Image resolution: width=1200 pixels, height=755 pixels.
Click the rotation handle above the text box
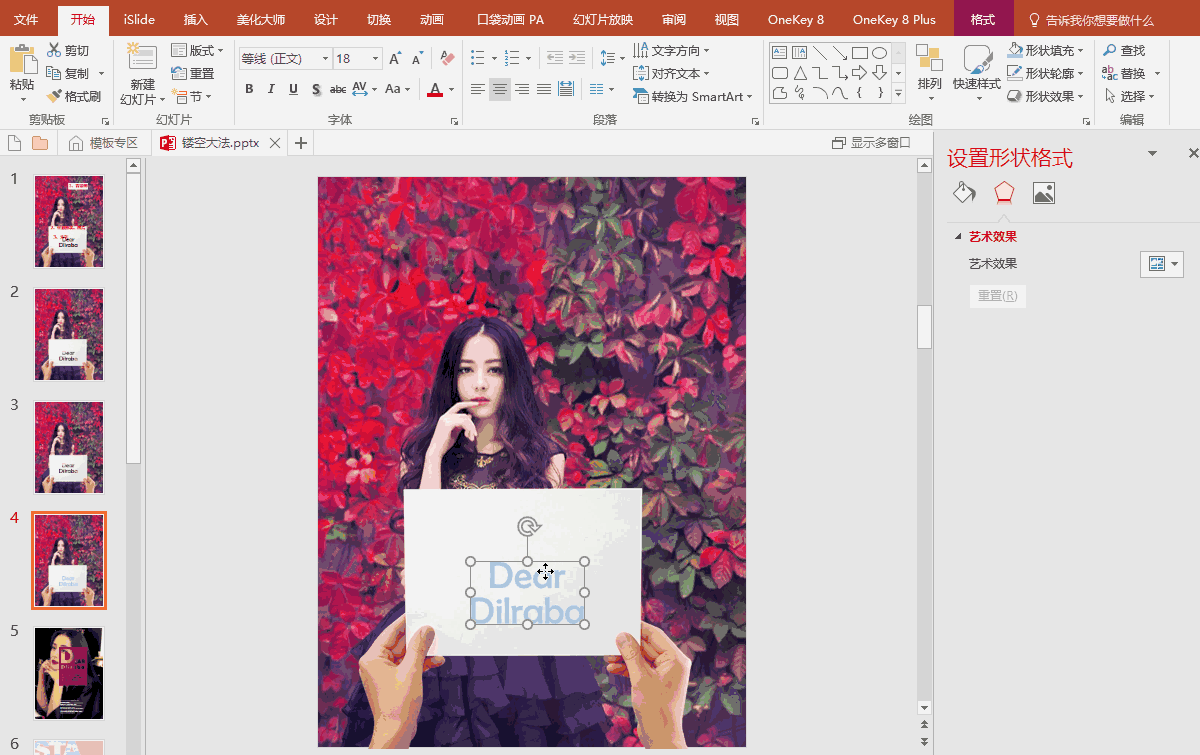[528, 526]
